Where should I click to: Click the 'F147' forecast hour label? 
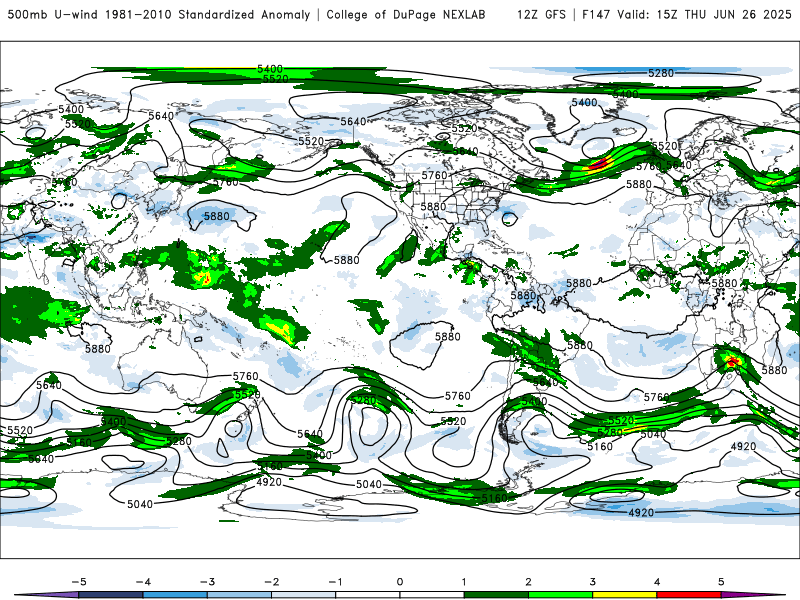coord(596,14)
